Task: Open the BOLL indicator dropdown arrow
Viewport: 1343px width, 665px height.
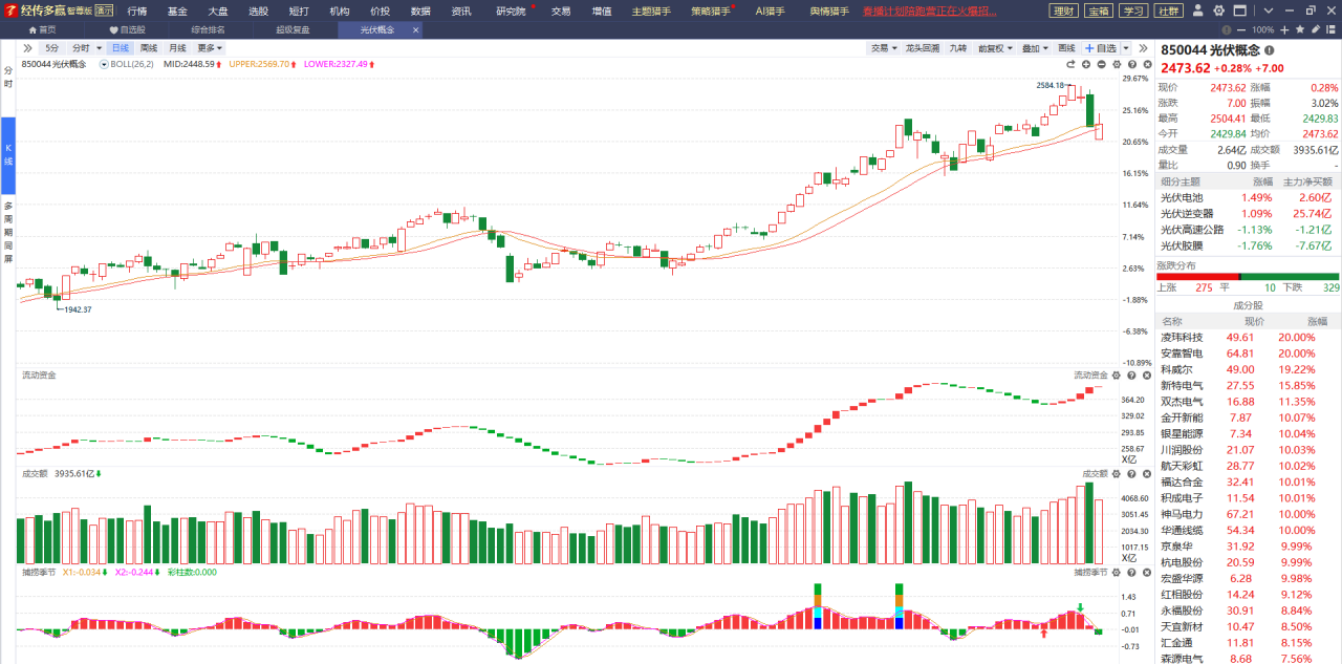Action: point(104,64)
